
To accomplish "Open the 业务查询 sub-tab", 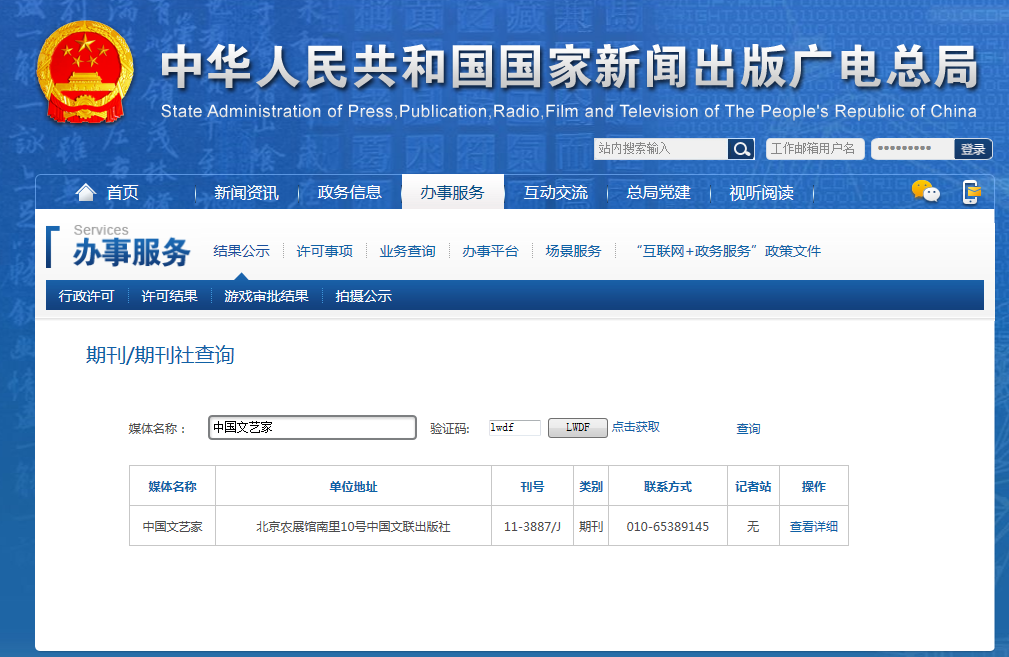I will tap(407, 251).
